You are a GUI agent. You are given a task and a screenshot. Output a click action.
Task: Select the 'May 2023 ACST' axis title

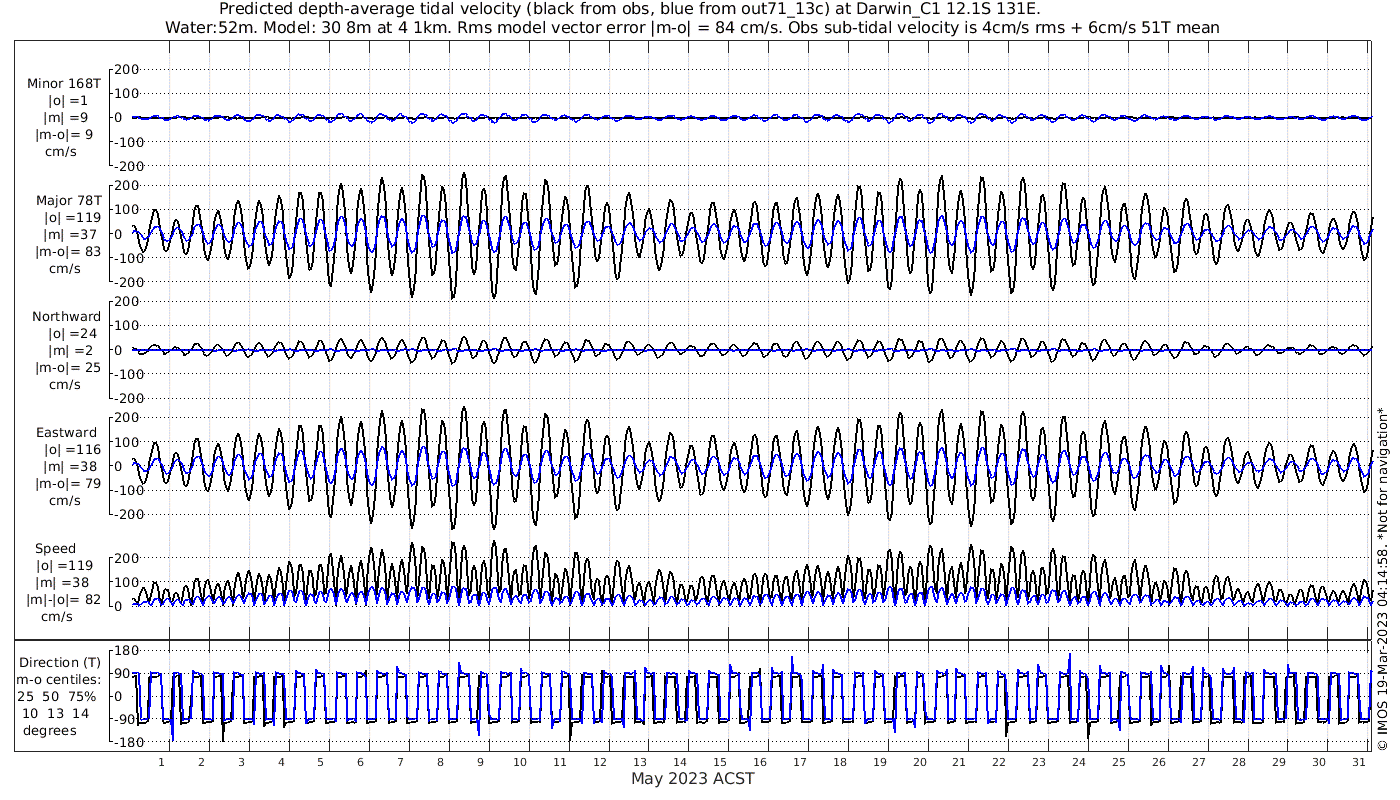pos(692,779)
